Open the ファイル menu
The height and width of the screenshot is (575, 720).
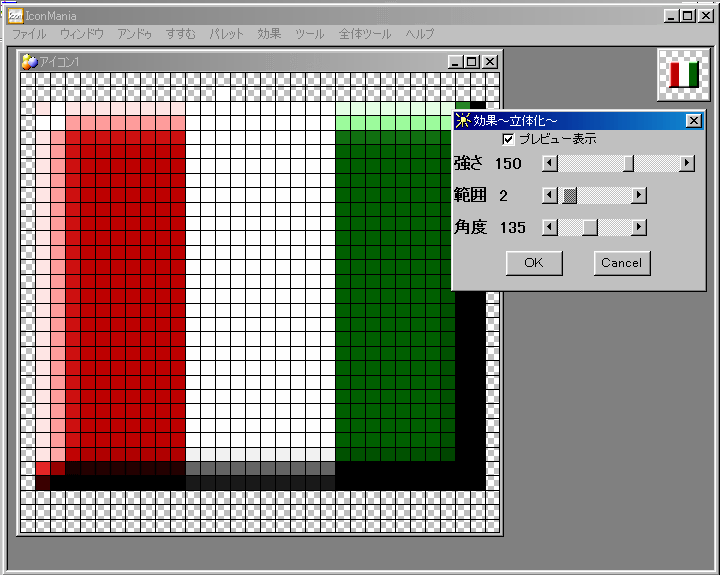(x=29, y=34)
